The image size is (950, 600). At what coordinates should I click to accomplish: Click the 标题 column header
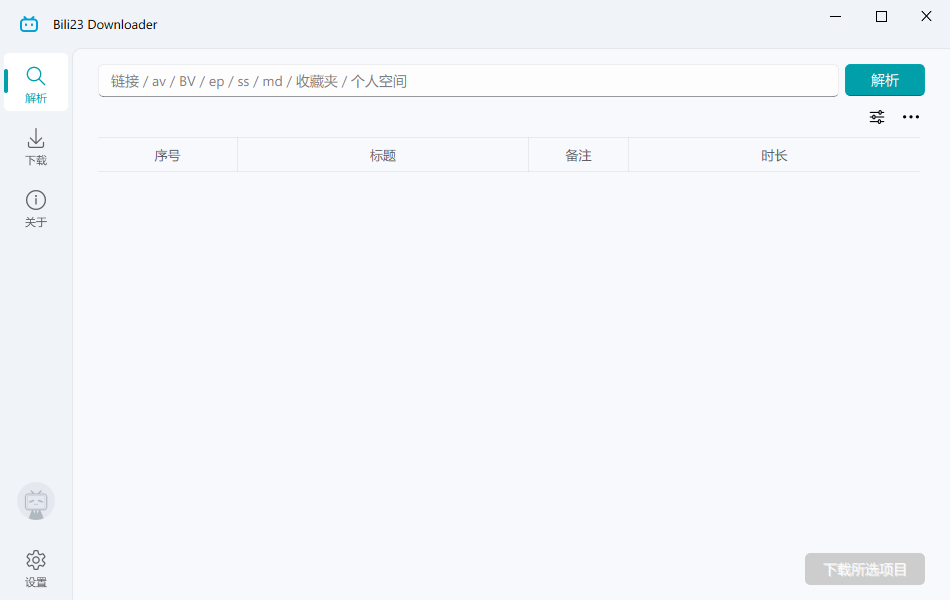pyautogui.click(x=383, y=155)
